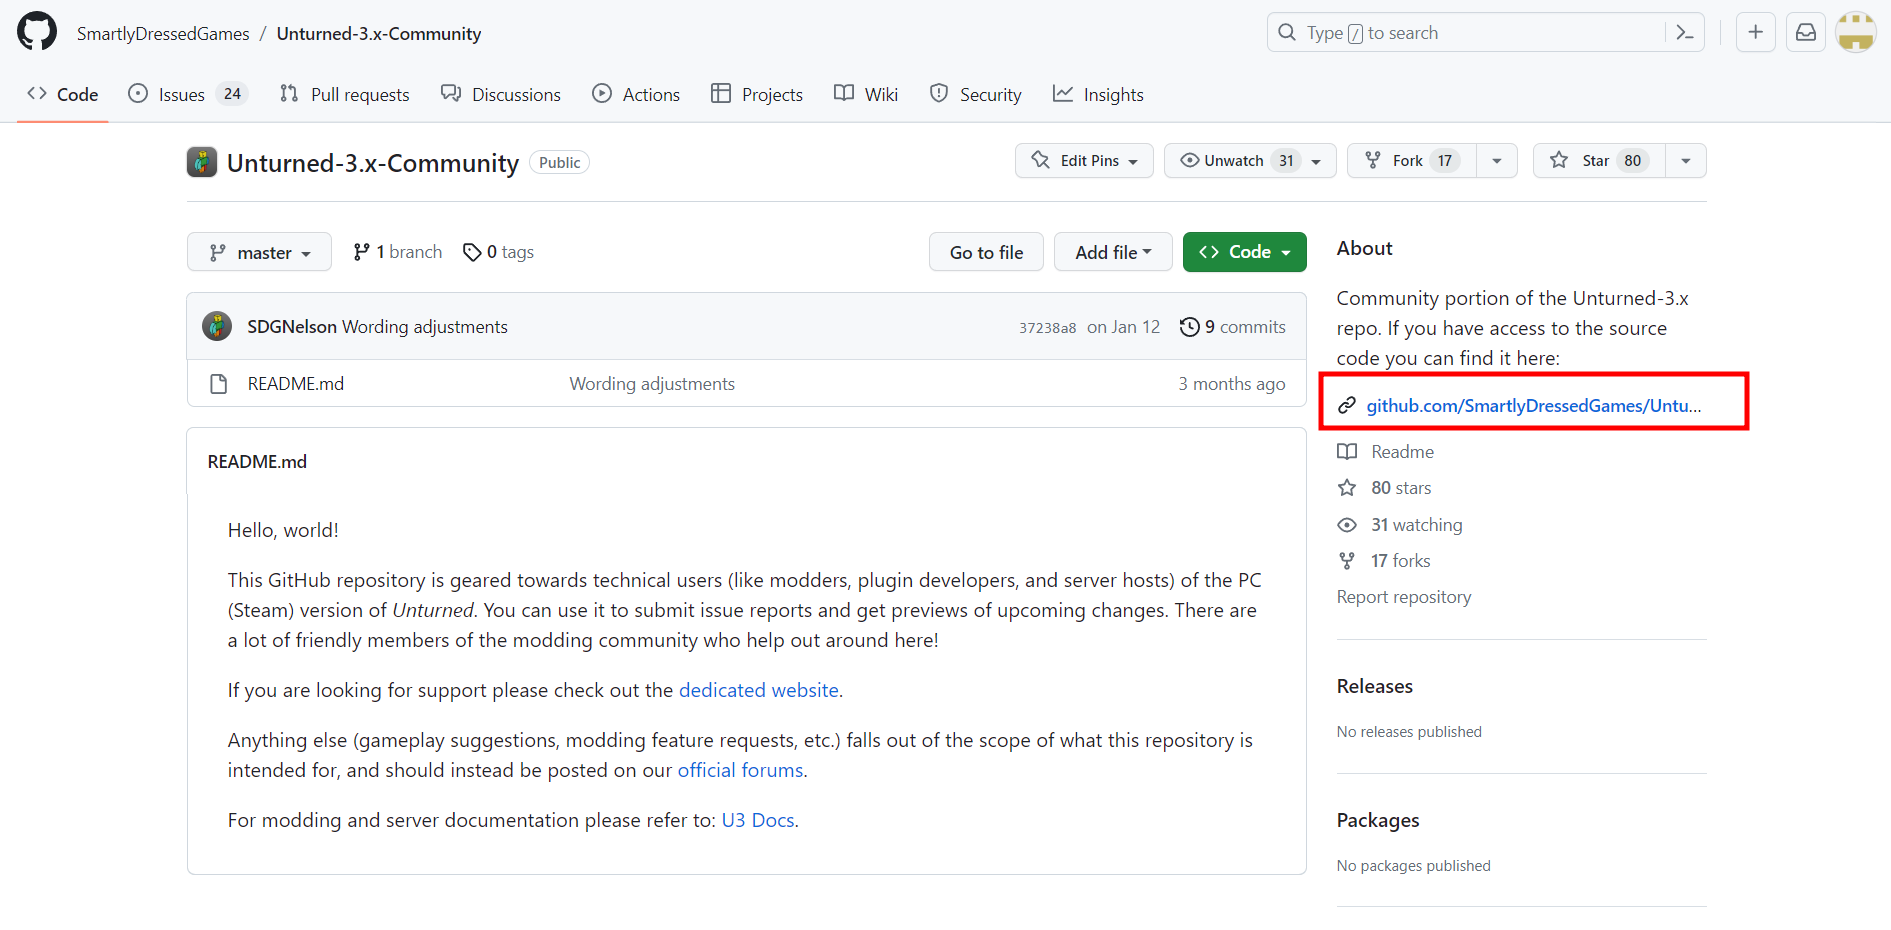Open the Discussions tab
This screenshot has width=1891, height=930.
click(501, 93)
